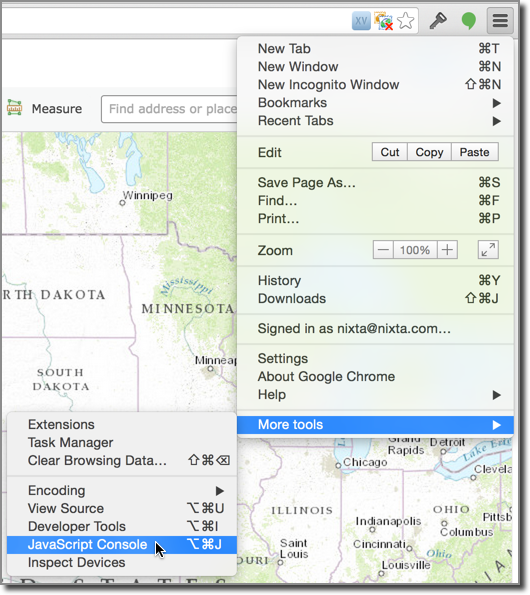530x595 pixels.
Task: Open History
Action: 375,280
